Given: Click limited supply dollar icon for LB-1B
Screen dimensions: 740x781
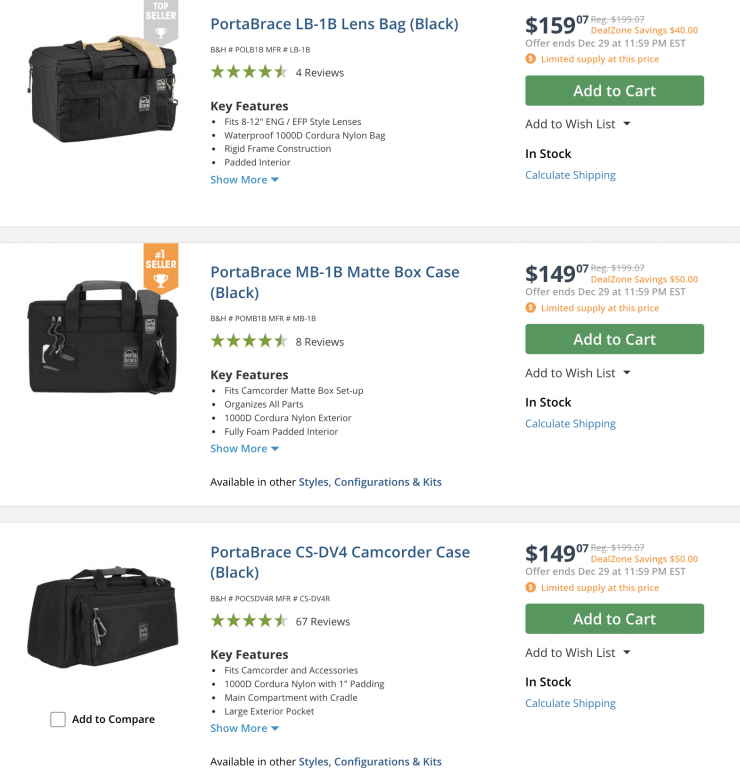Looking at the screenshot, I should (531, 59).
